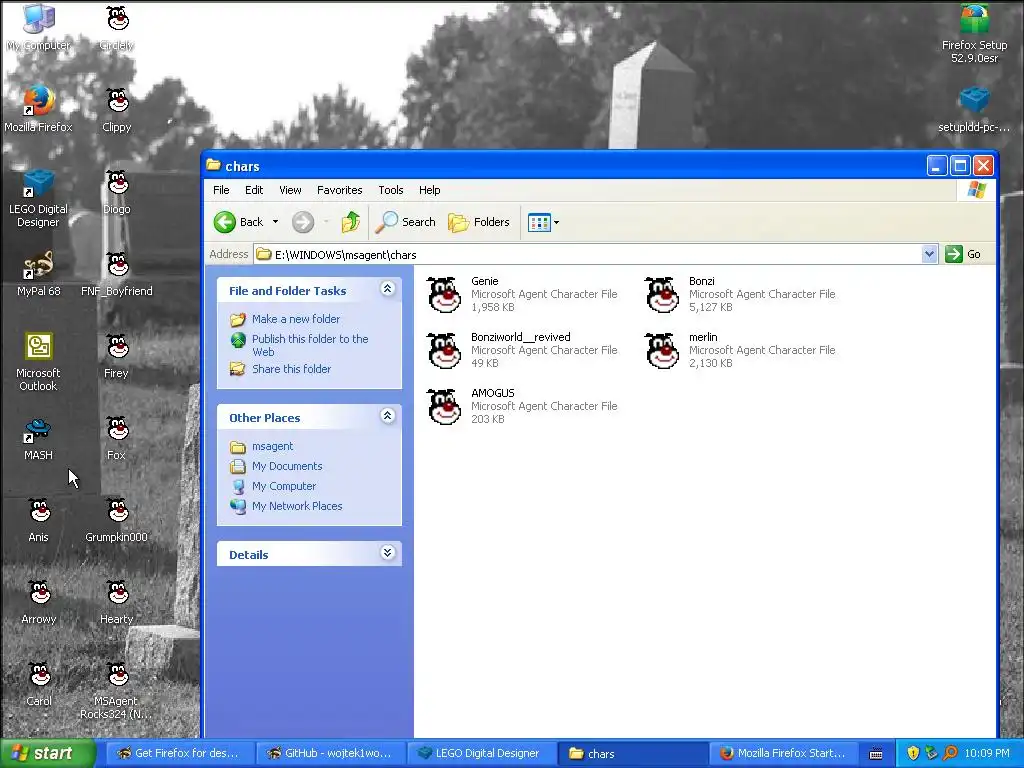The height and width of the screenshot is (768, 1024).
Task: Open the View menu
Action: pos(290,190)
